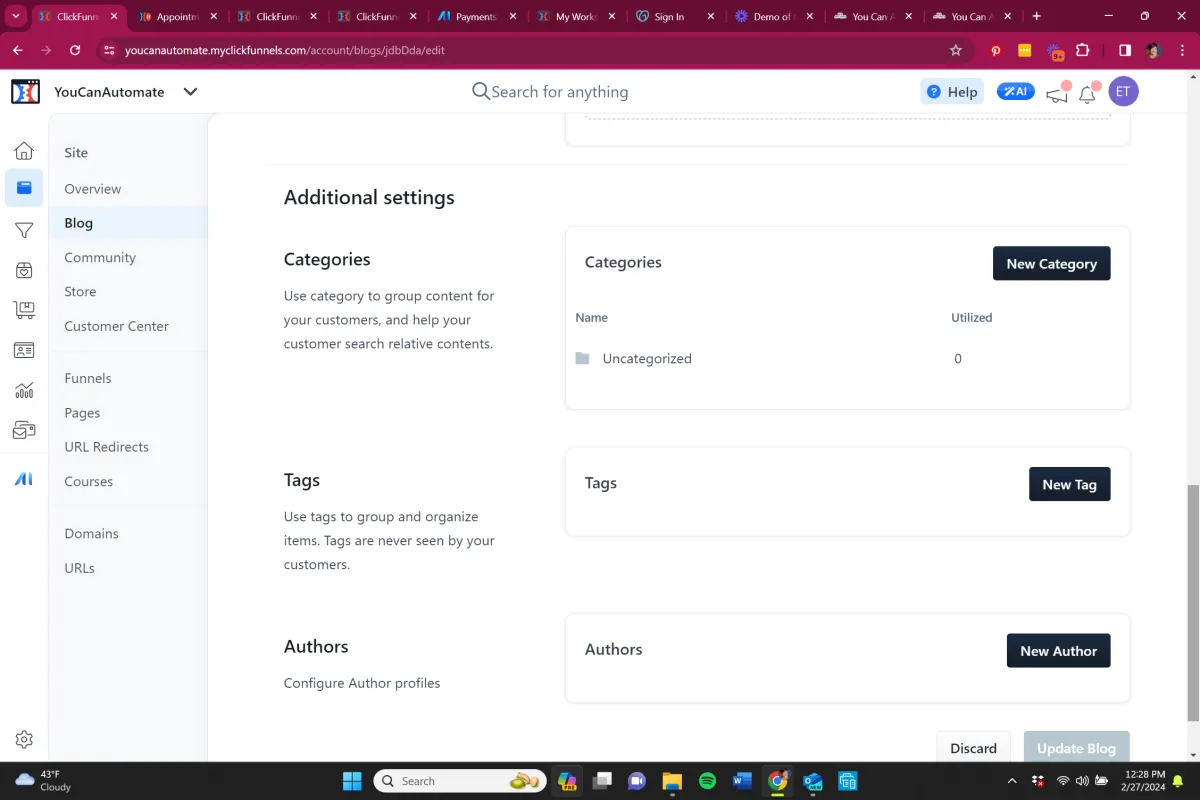
Task: Open the notifications bell icon
Action: [x=1087, y=94]
